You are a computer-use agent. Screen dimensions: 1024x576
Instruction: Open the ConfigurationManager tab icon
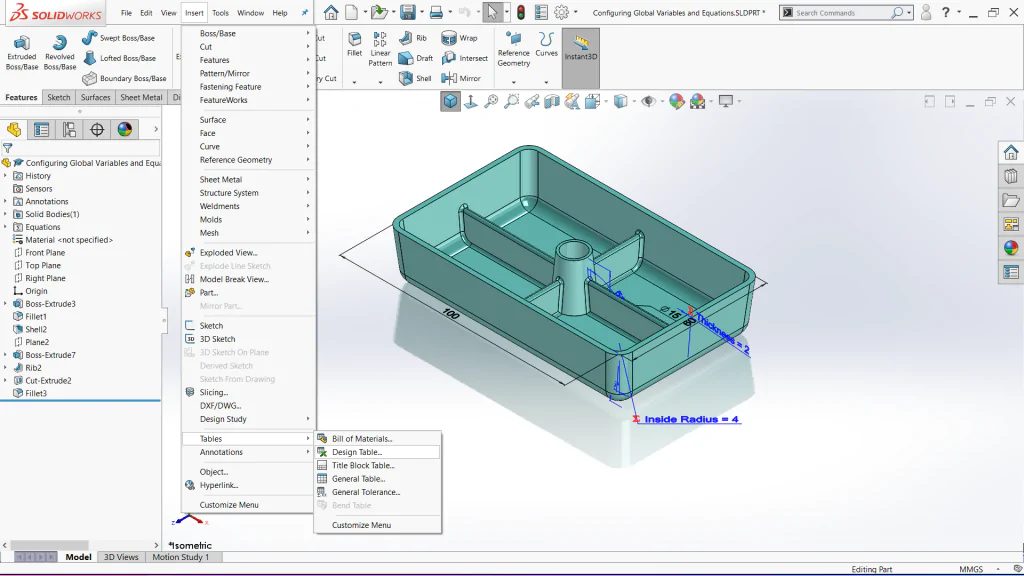pyautogui.click(x=69, y=129)
